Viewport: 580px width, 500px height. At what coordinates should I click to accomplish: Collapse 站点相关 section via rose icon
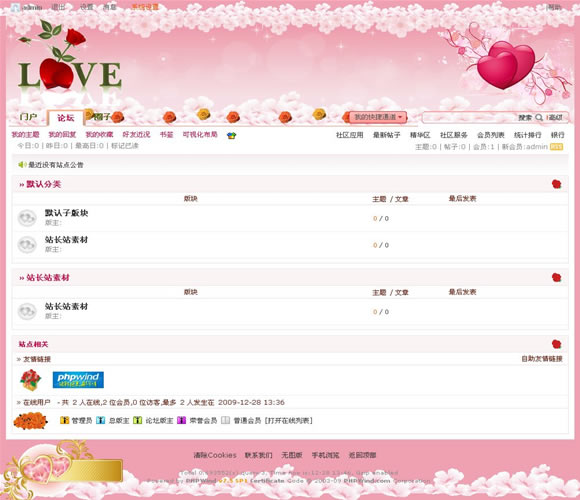(556, 344)
